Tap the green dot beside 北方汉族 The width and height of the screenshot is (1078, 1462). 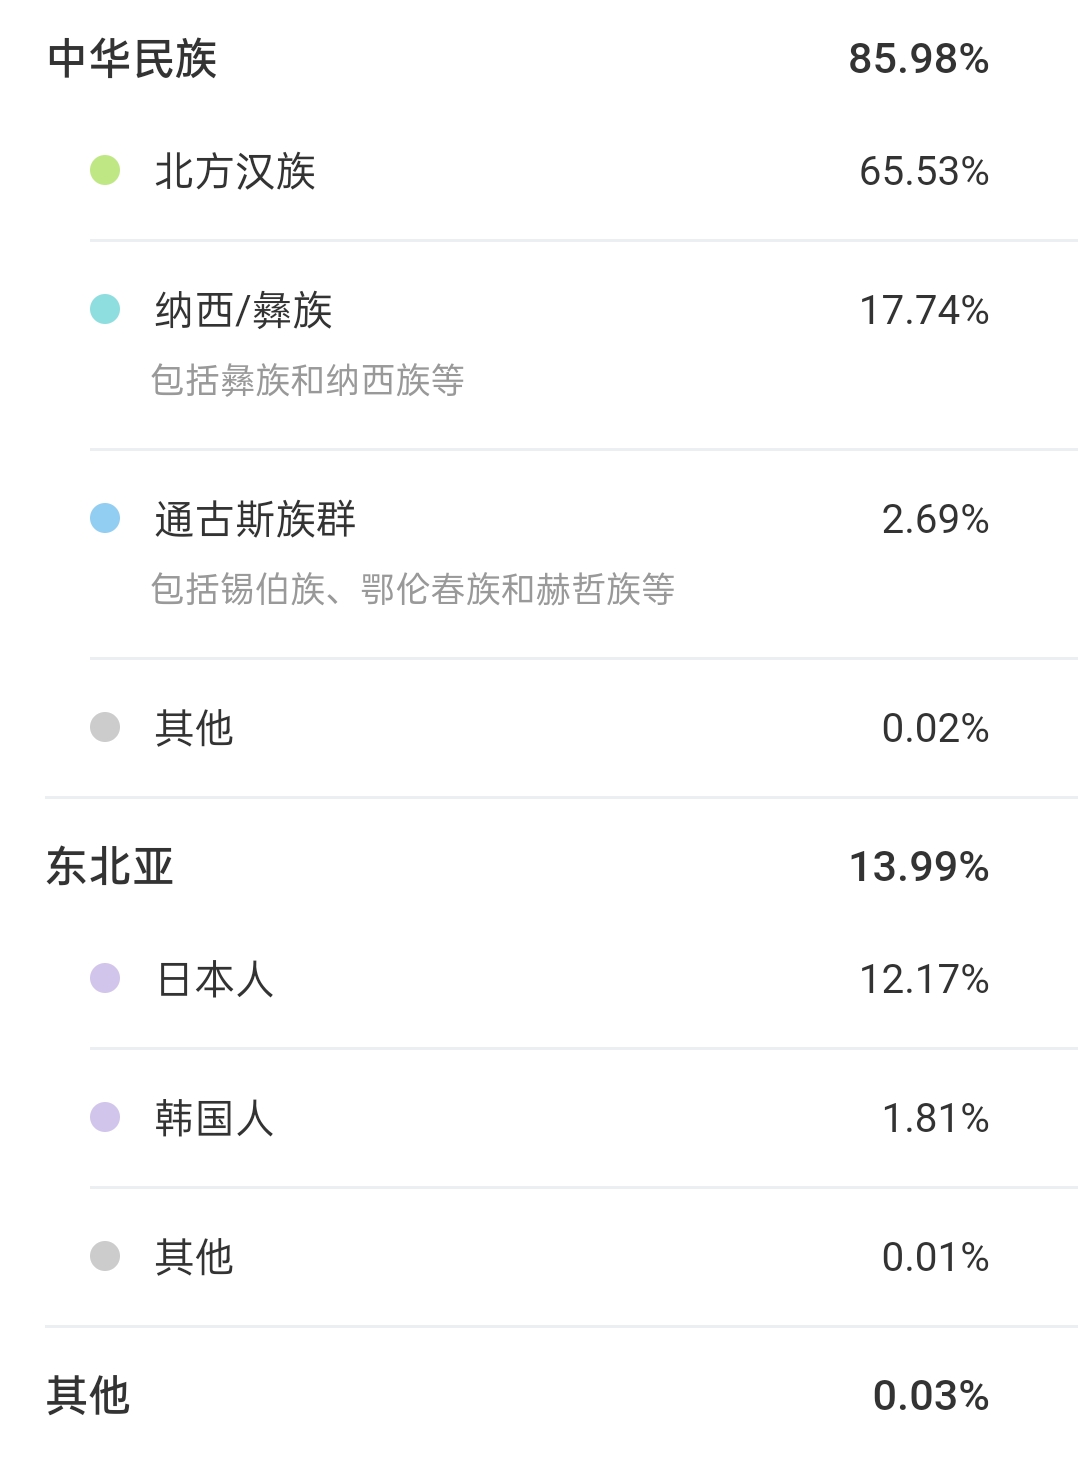(x=105, y=171)
